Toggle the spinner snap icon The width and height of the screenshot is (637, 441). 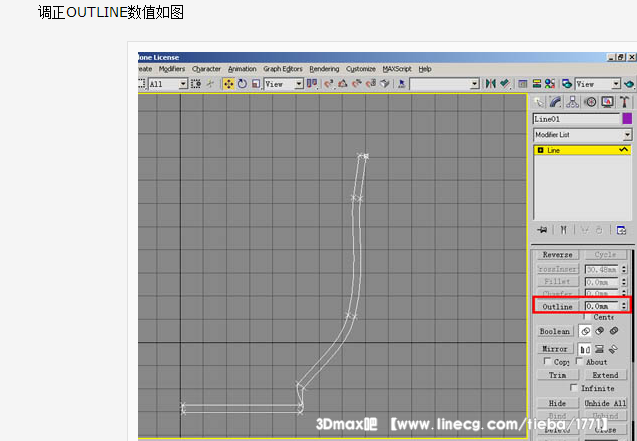point(370,84)
